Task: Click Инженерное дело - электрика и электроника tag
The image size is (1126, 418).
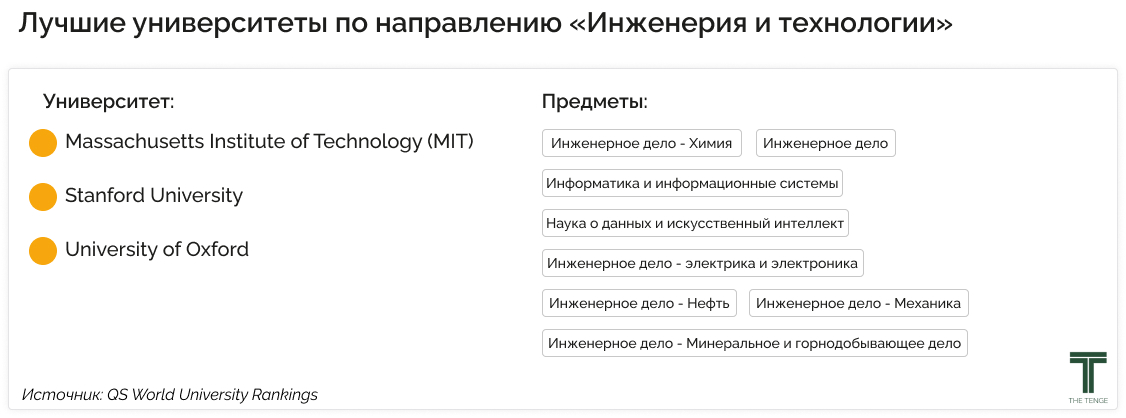Action: 702,264
